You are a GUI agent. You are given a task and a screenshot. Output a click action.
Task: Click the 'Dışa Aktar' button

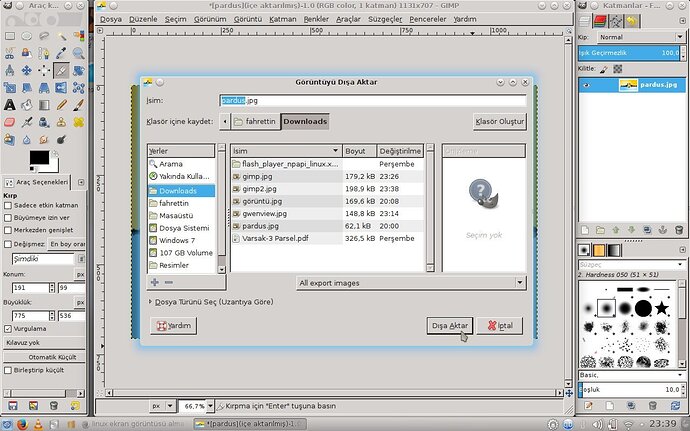(x=450, y=326)
